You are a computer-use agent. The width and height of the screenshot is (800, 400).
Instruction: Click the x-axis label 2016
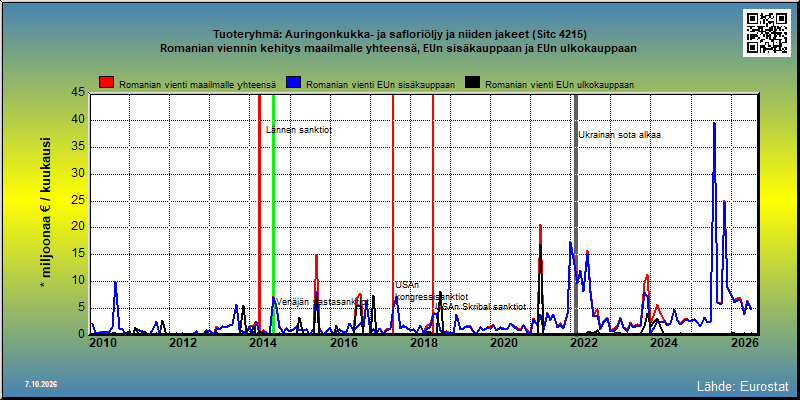point(343,343)
